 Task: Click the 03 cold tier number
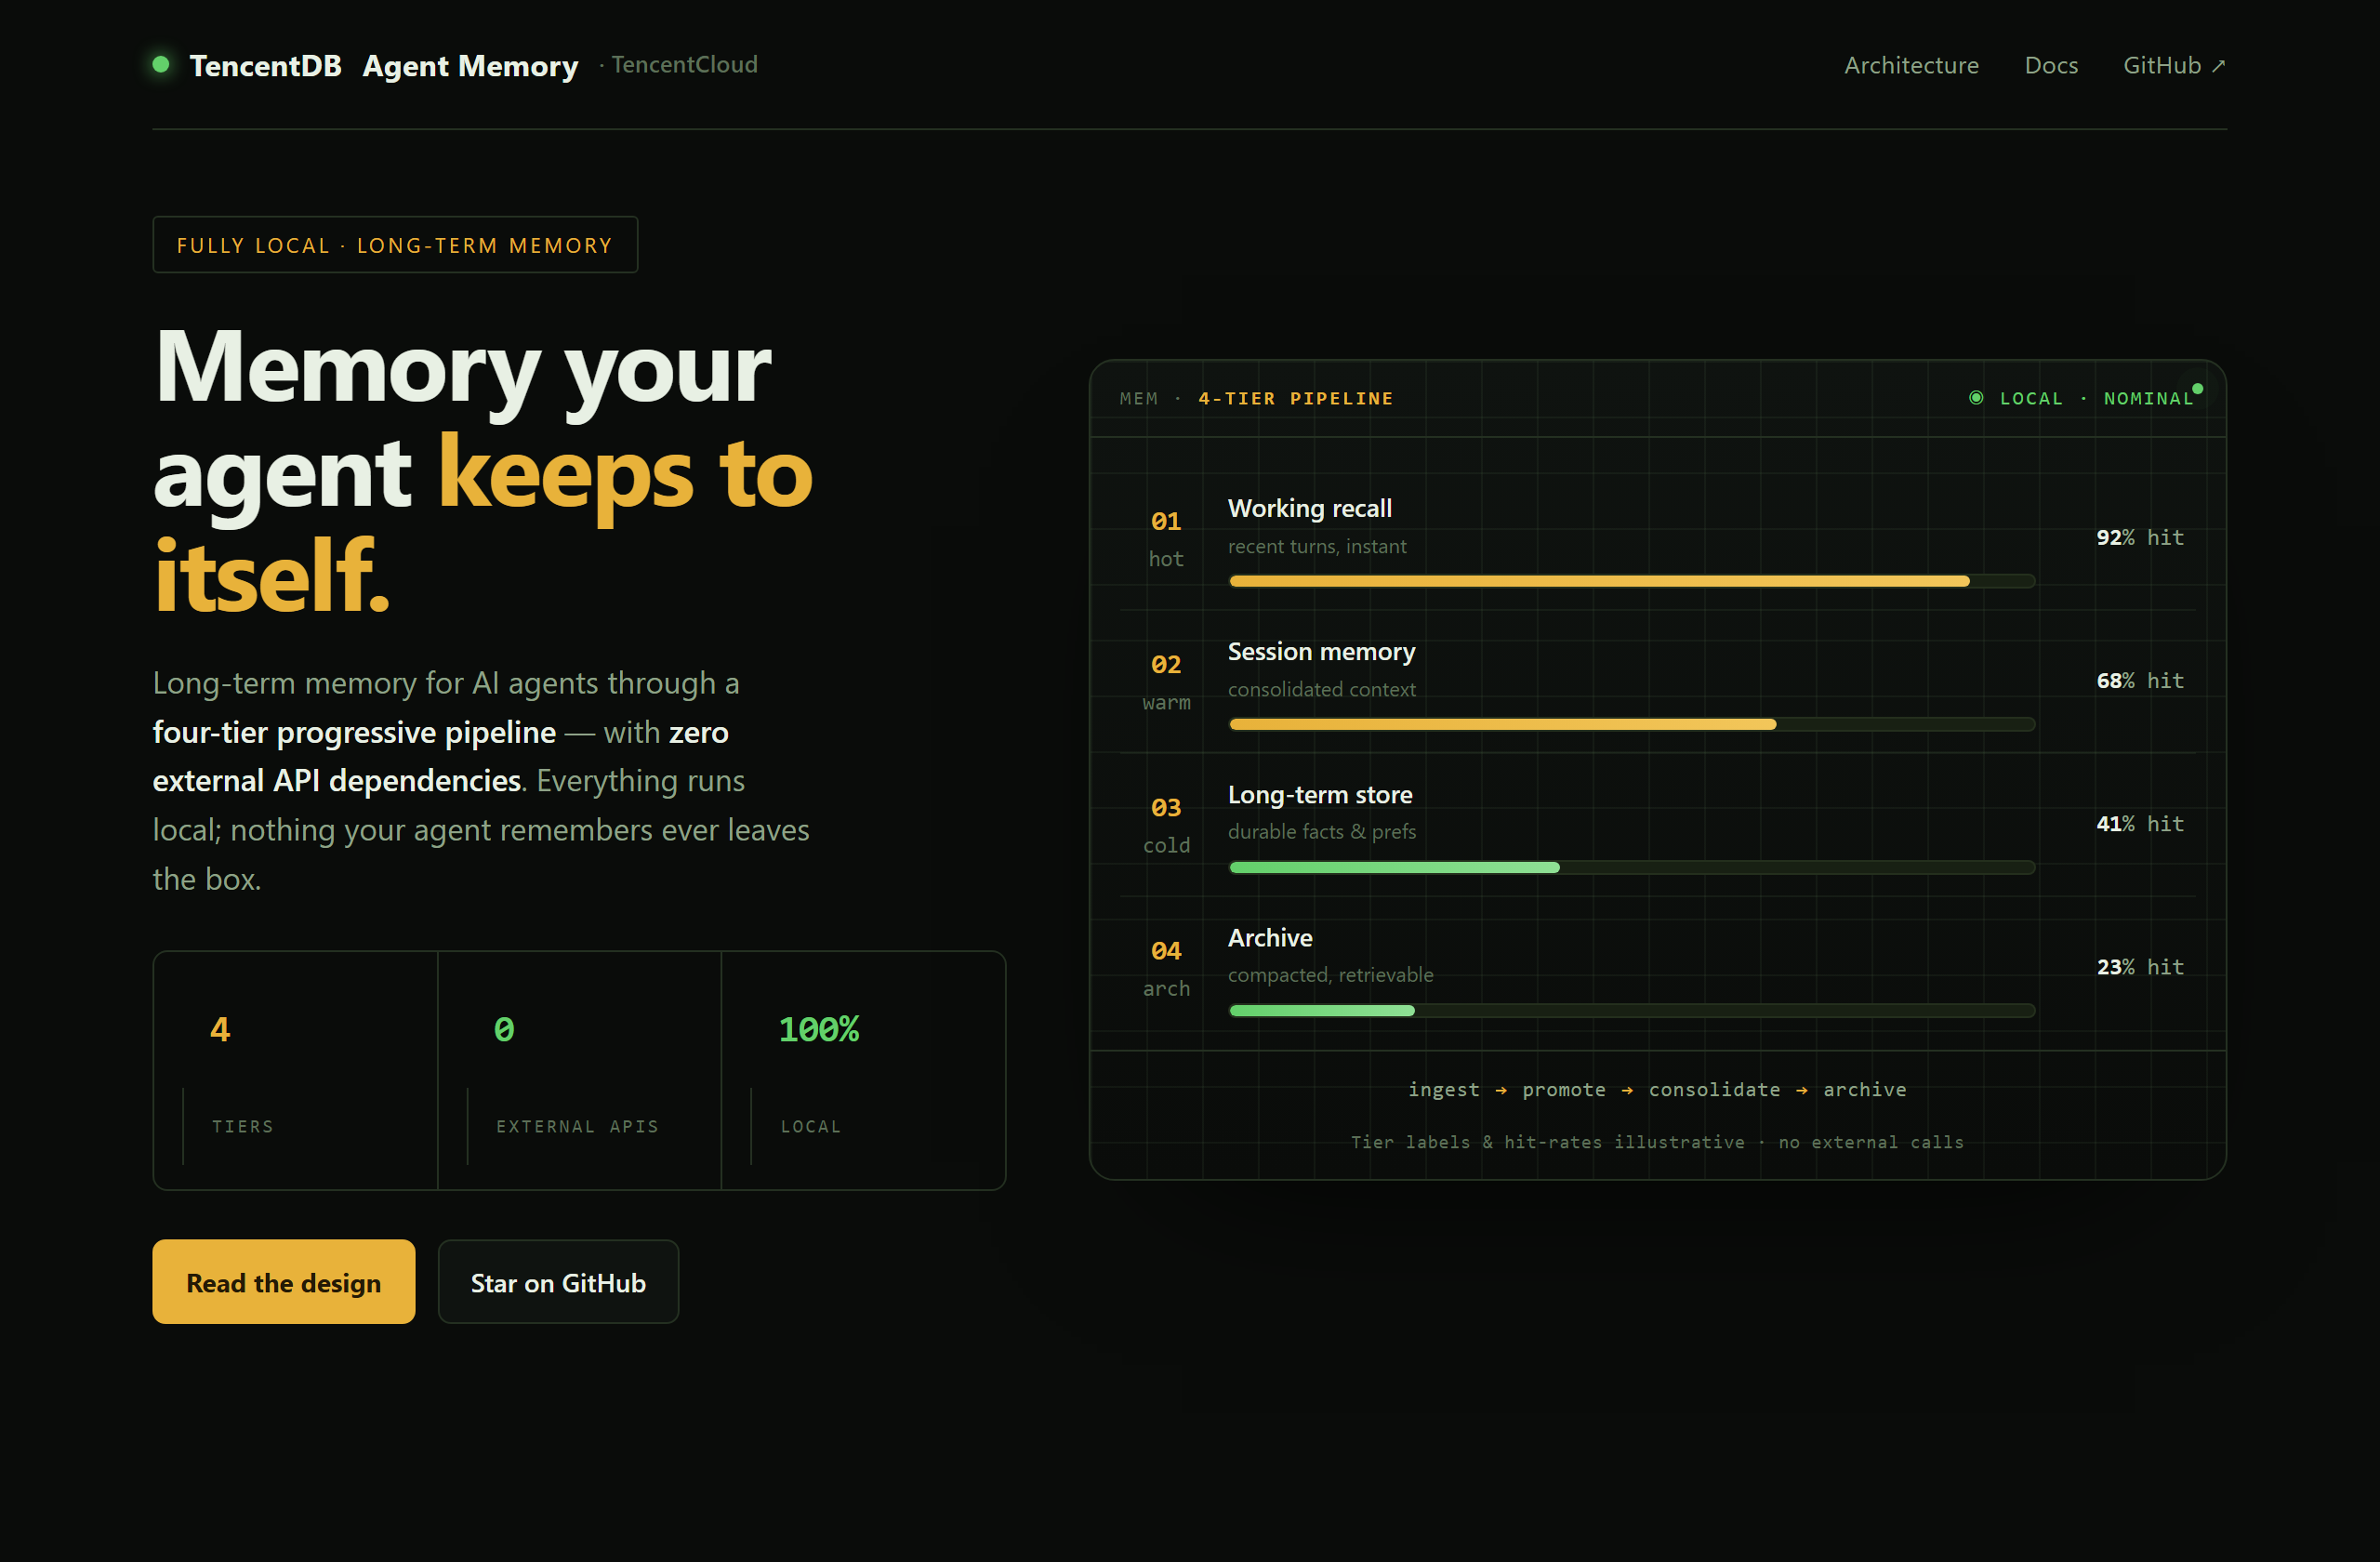[1166, 807]
